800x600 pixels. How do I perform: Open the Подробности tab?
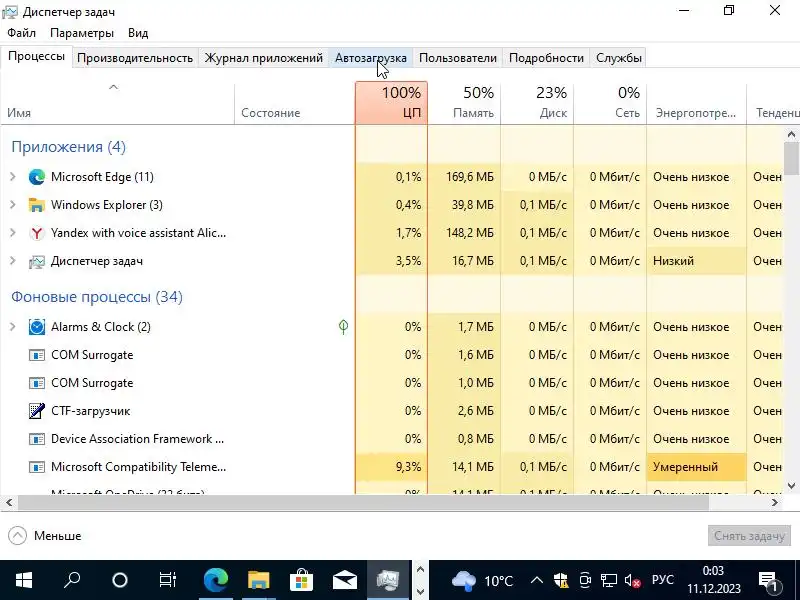tap(546, 58)
